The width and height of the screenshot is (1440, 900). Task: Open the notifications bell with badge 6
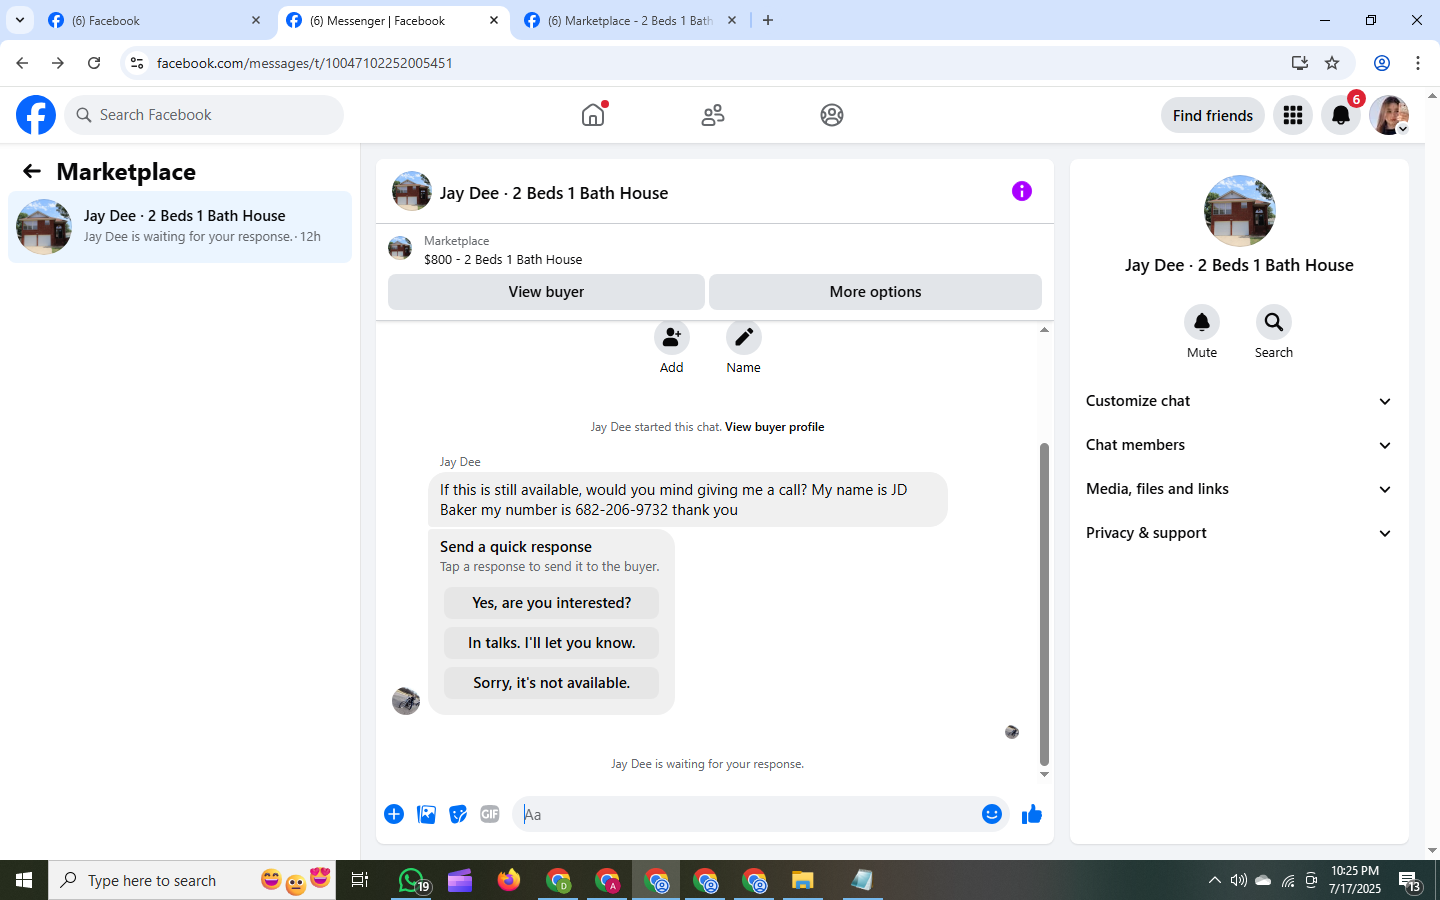click(1341, 115)
